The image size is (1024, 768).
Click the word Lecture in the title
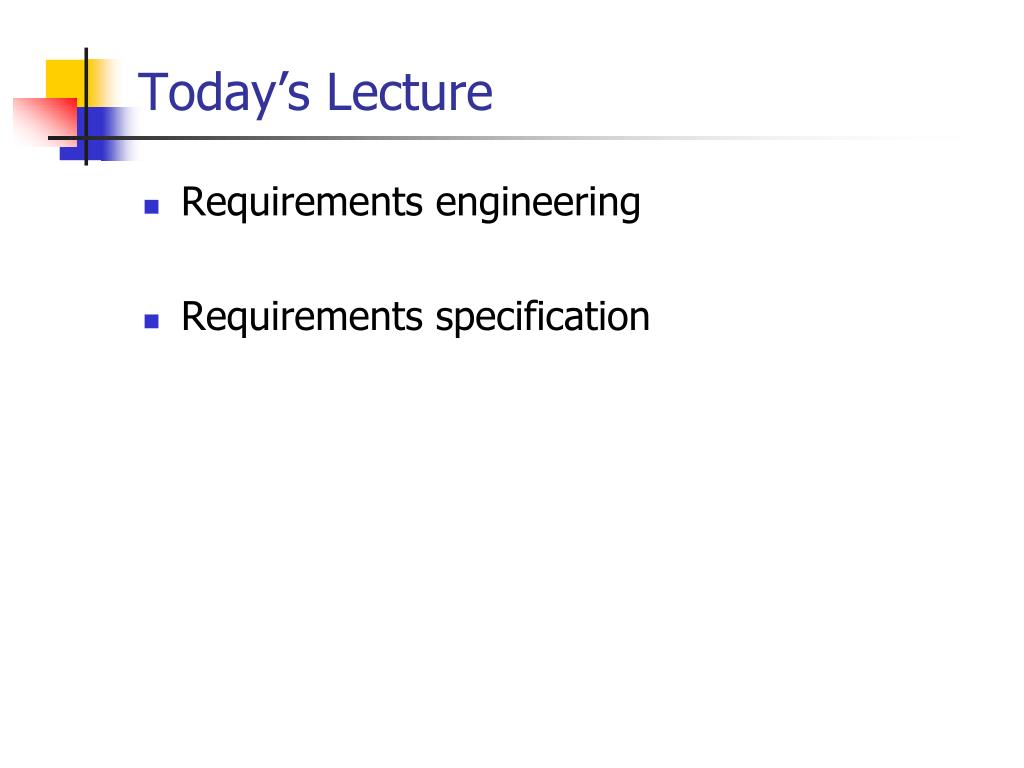click(x=409, y=92)
